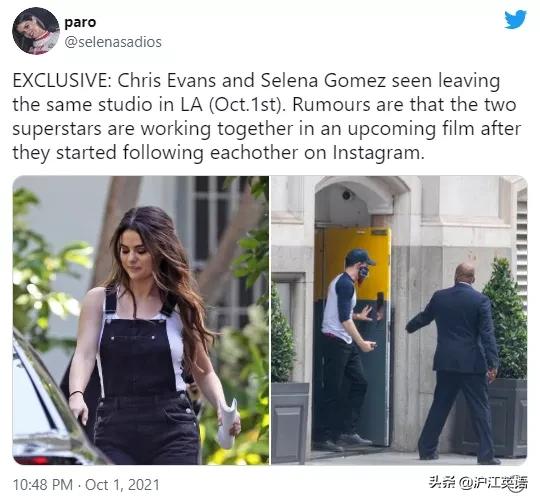
Task: Click the name Selena Gomez in the tweet text
Action: (323, 81)
